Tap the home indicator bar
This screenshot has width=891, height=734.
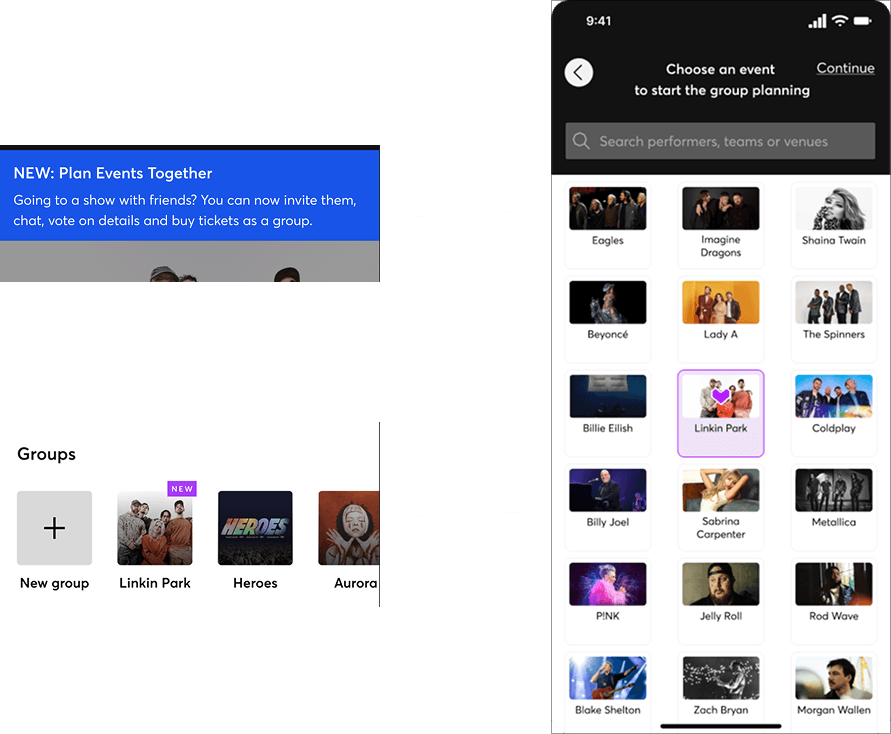pyautogui.click(x=721, y=725)
